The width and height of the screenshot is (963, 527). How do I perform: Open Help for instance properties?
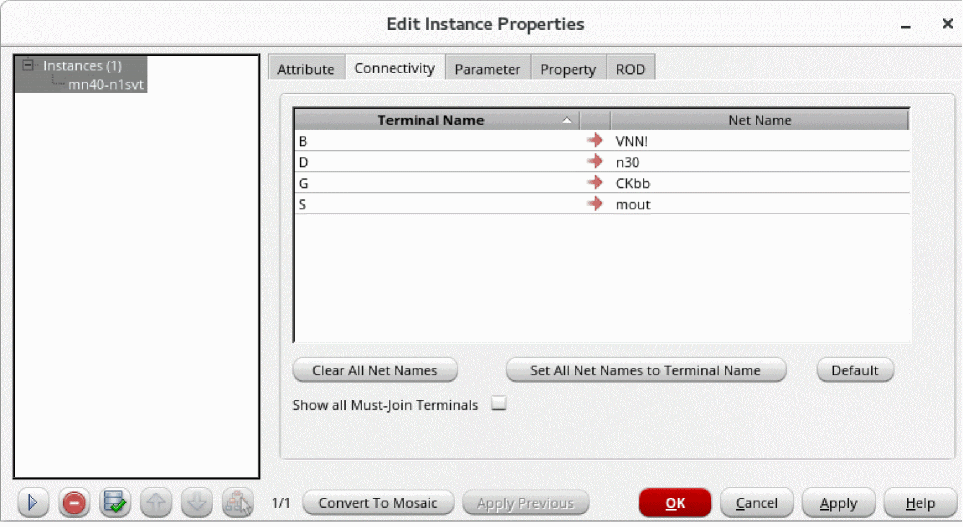[x=920, y=503]
